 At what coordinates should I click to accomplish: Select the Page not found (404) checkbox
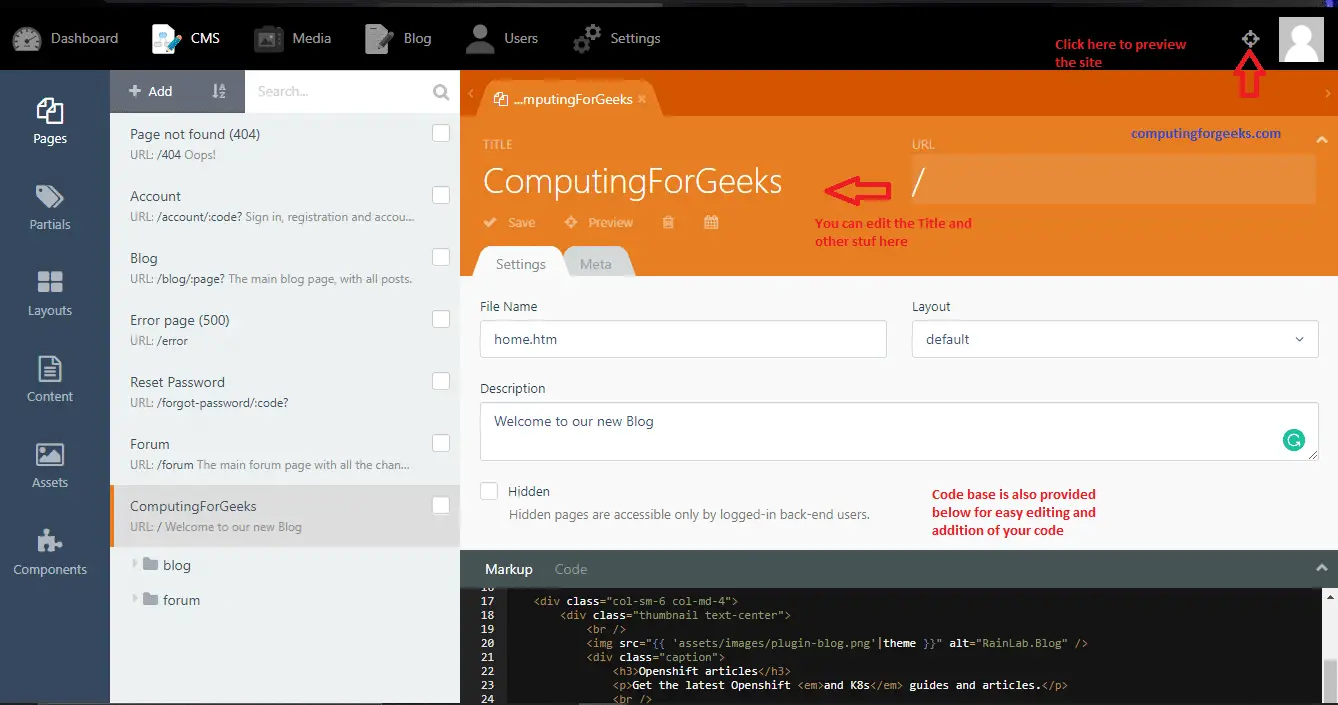(x=441, y=133)
